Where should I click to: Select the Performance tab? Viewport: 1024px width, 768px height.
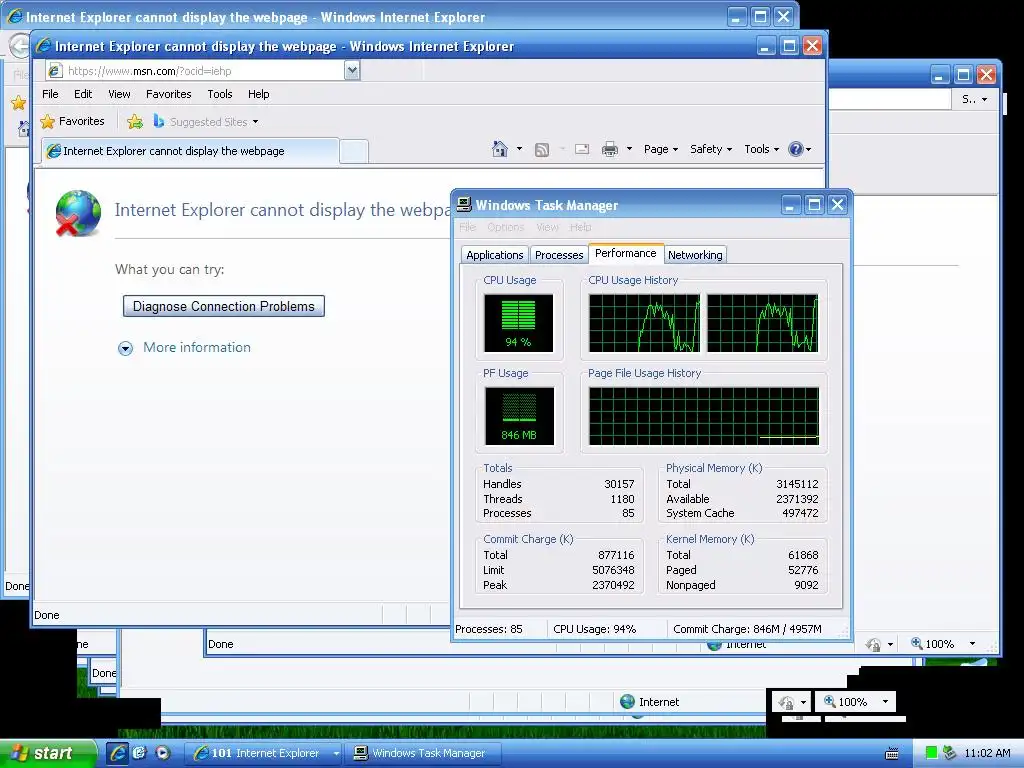coord(626,253)
